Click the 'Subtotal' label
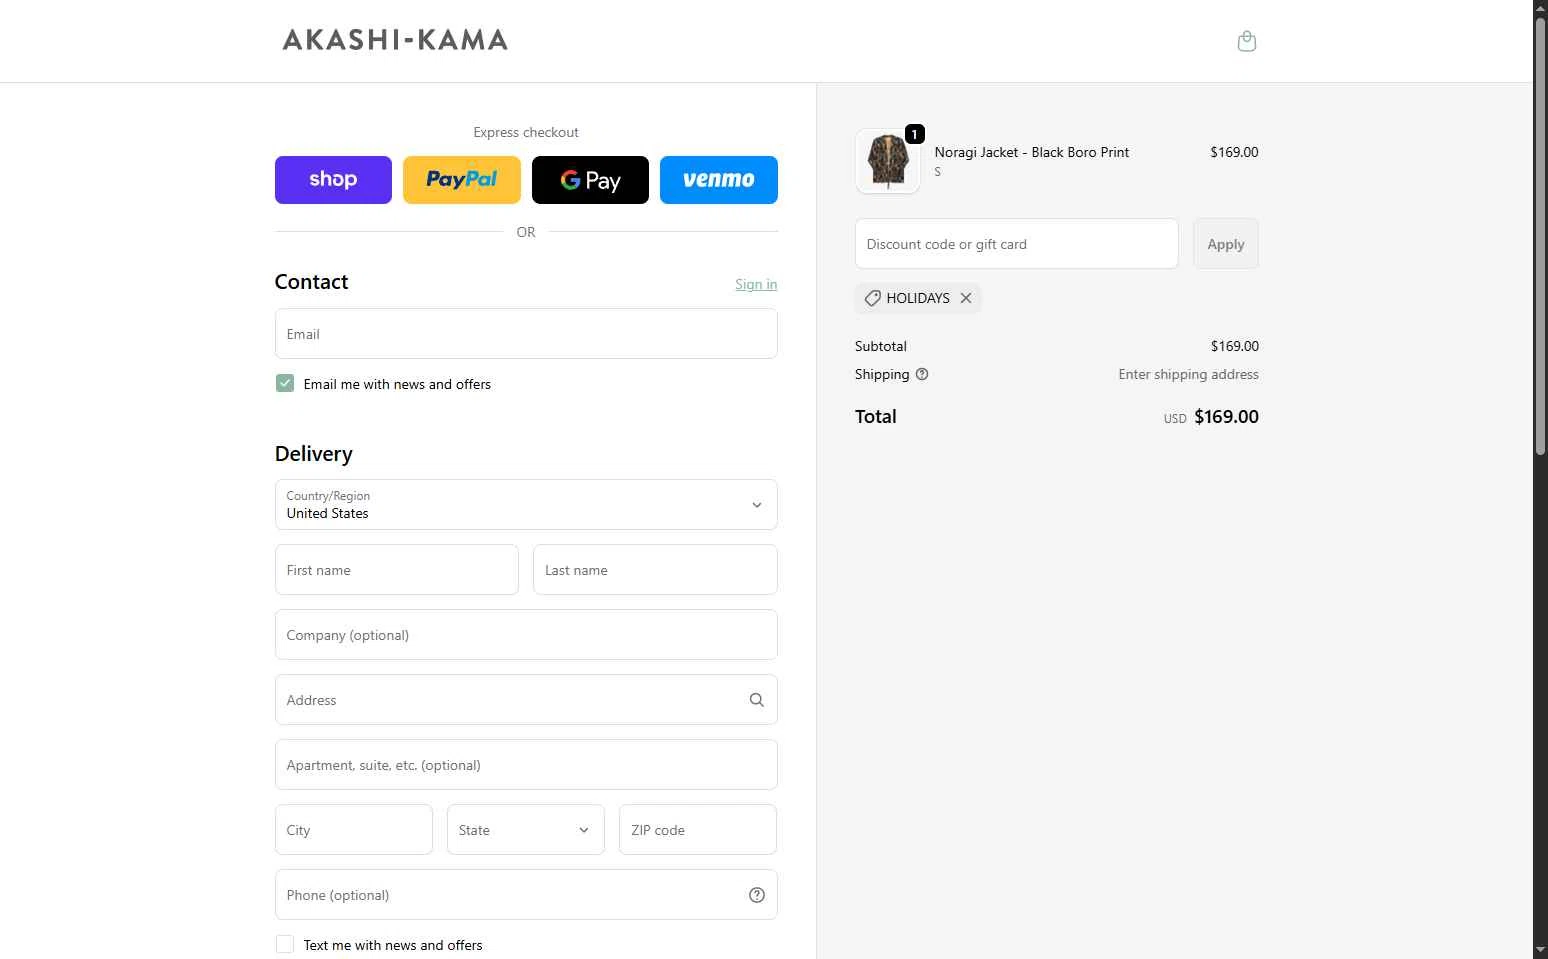The height and width of the screenshot is (959, 1548). tap(880, 346)
